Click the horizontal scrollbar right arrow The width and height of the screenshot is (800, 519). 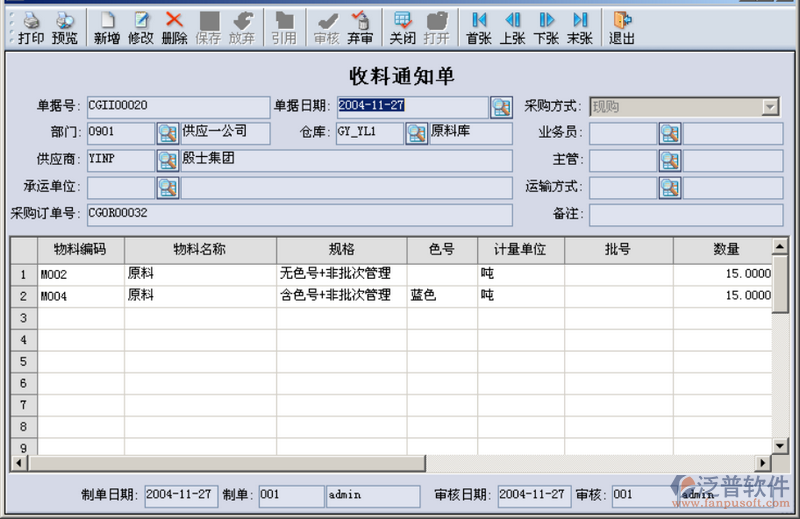[763, 463]
